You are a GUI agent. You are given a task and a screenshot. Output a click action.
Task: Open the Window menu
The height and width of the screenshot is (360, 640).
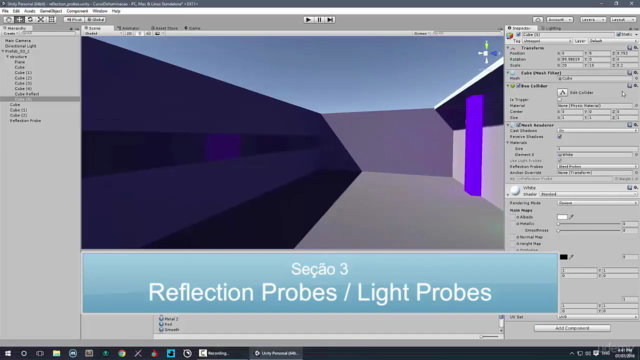click(x=100, y=11)
